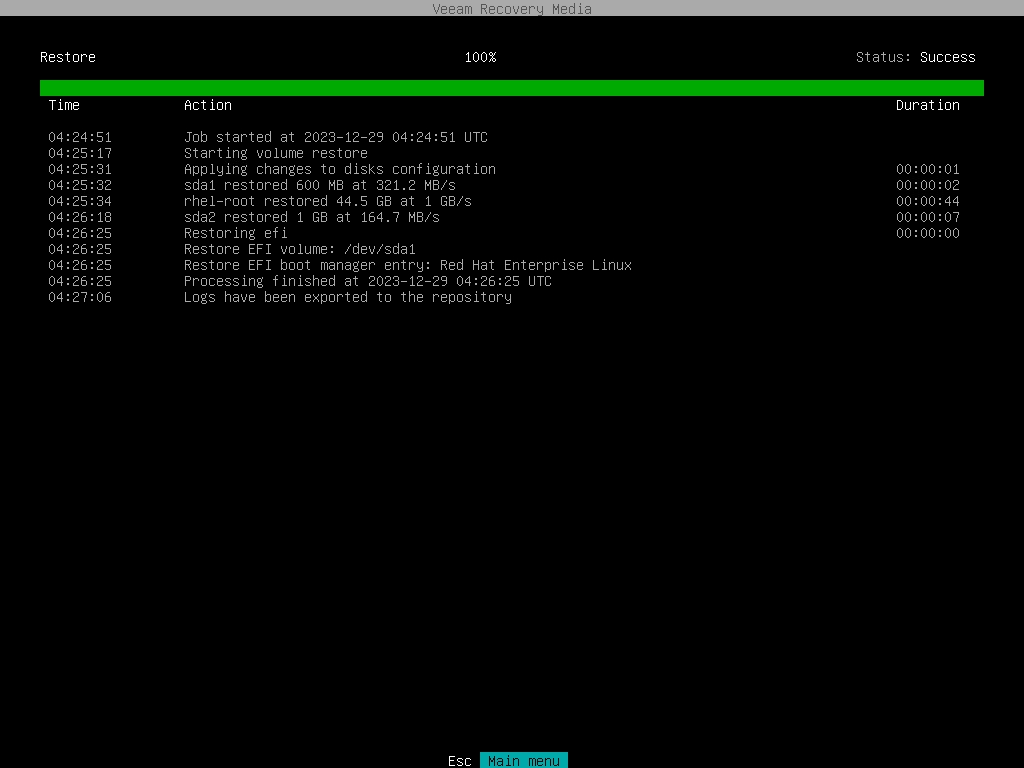Select the 'sda2 restored 1 GB' row
Screen dimensions: 1024x768
coord(311,217)
